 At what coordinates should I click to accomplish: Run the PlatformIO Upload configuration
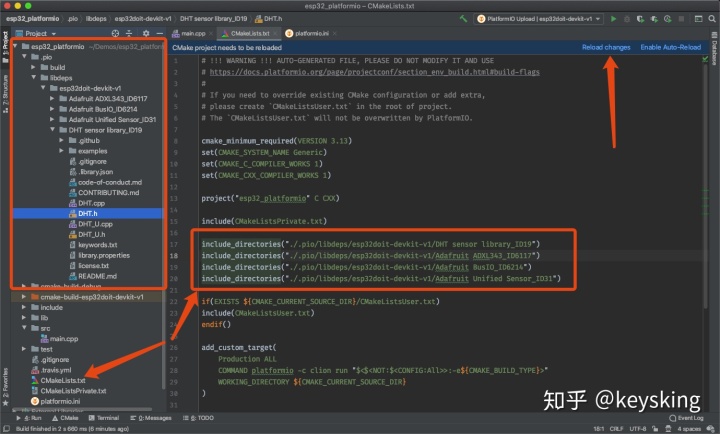coord(613,19)
